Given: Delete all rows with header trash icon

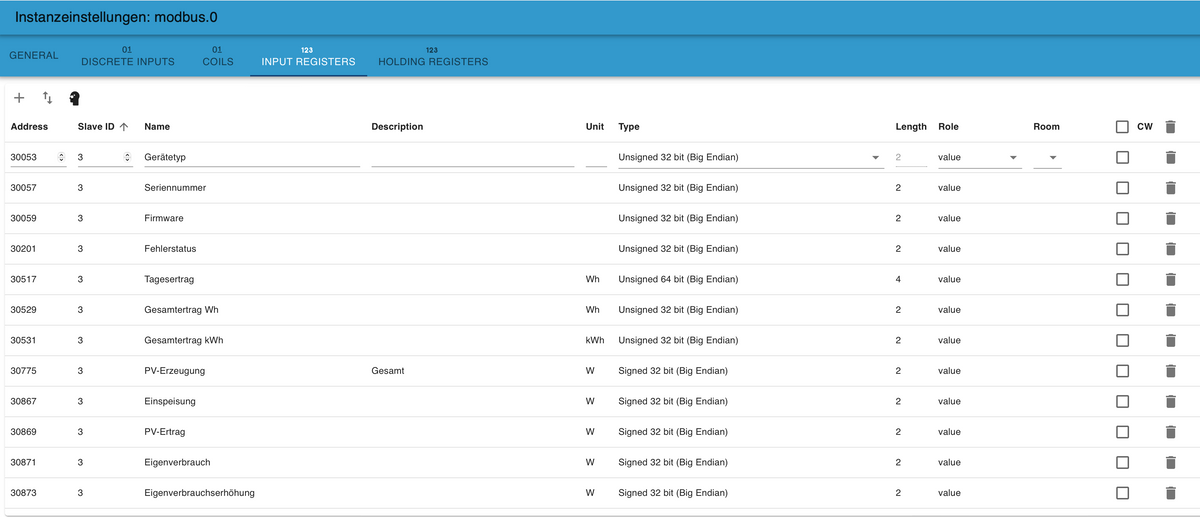Looking at the screenshot, I should (1170, 127).
